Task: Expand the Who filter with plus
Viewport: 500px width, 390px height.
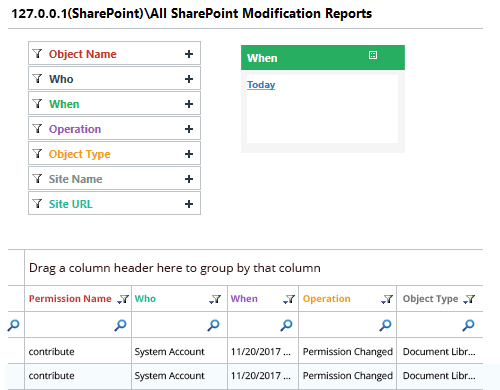Action: (x=189, y=79)
